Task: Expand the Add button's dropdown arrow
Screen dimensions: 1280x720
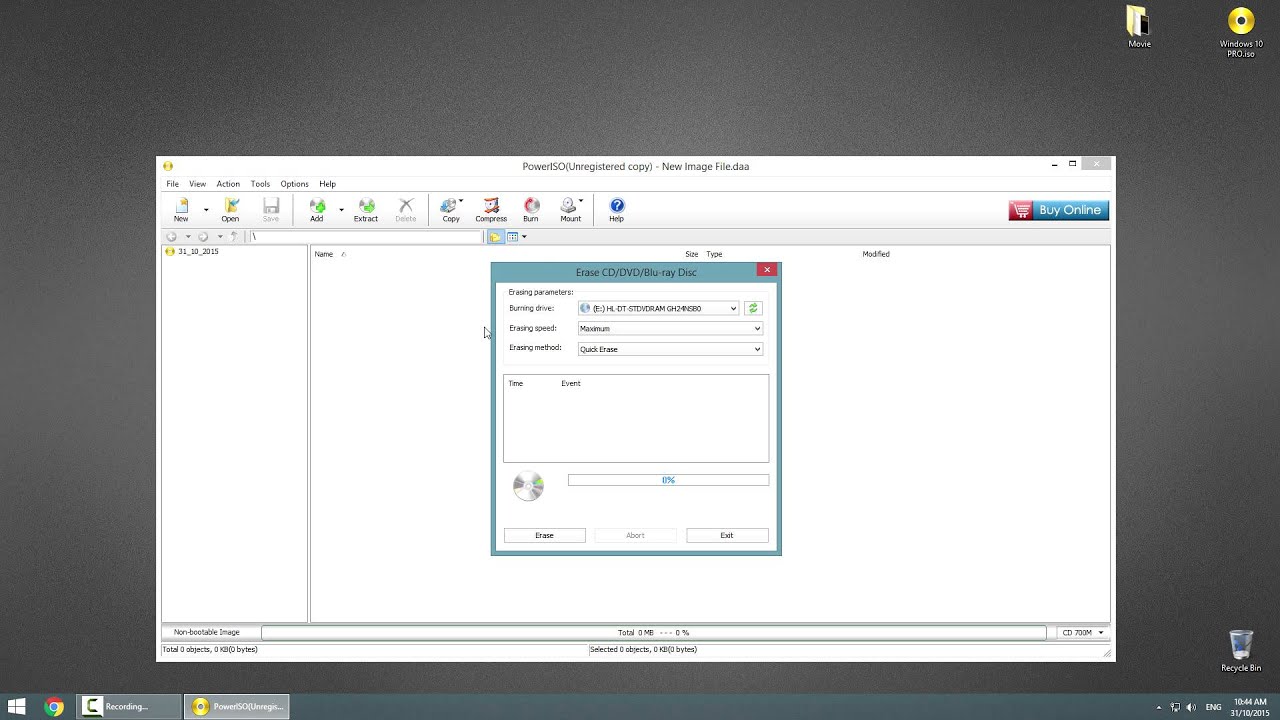Action: point(341,210)
